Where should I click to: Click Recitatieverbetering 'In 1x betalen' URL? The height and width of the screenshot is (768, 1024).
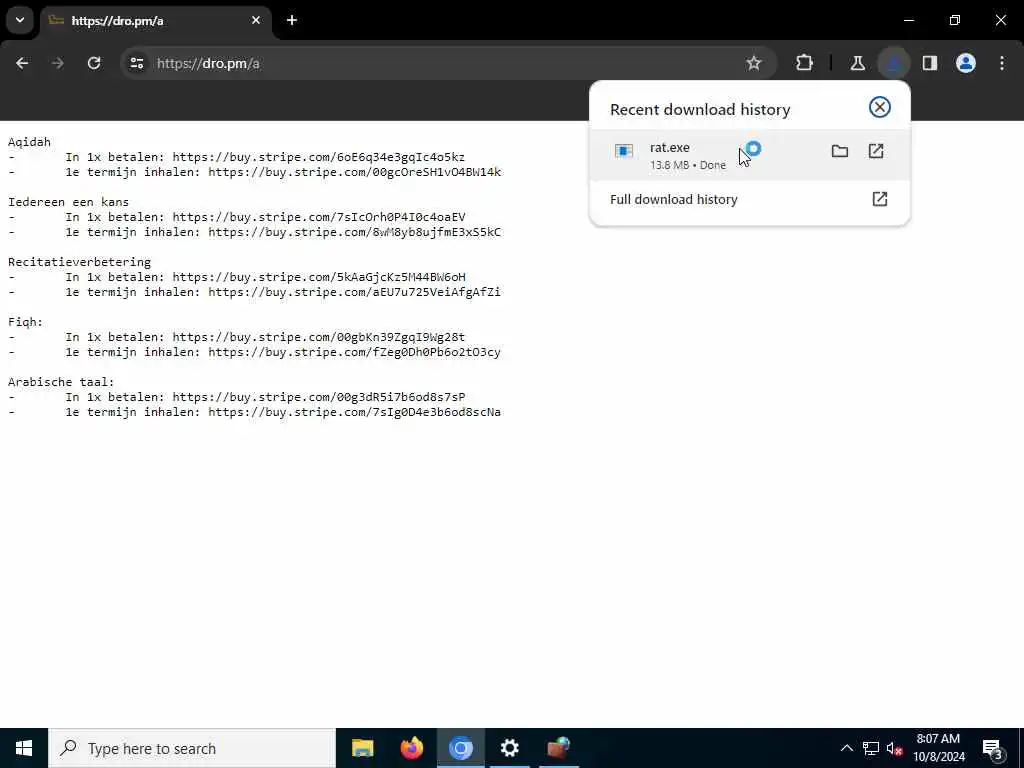point(319,277)
